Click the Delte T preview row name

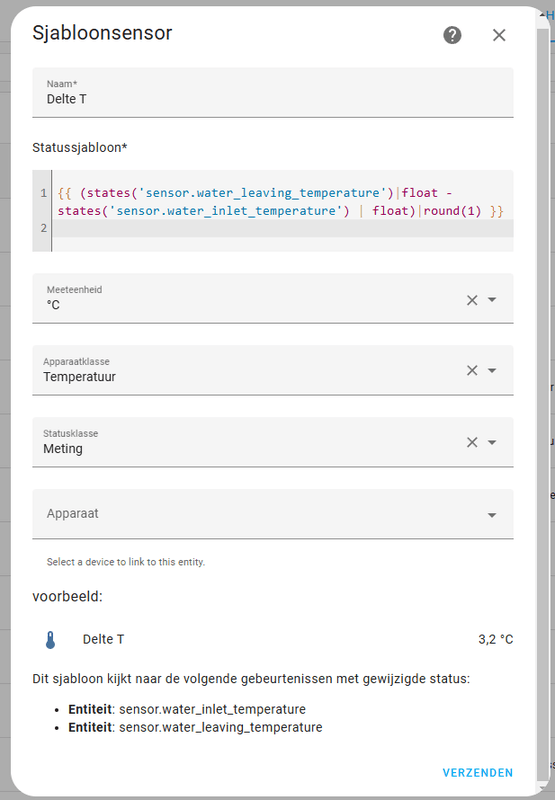(x=103, y=639)
